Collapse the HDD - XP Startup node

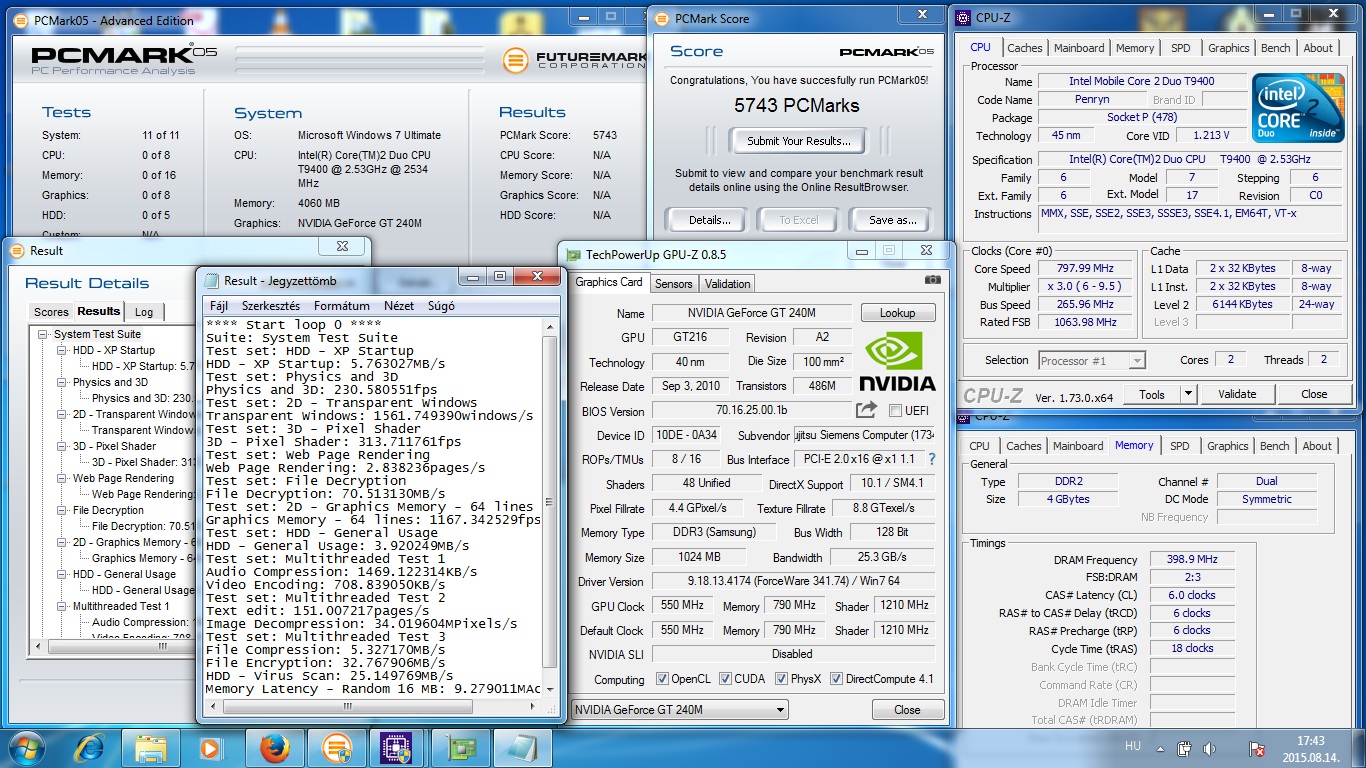62,351
